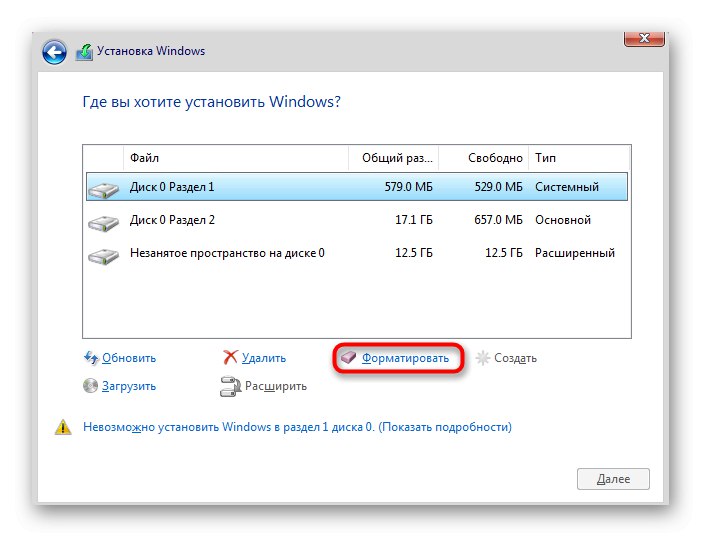Click the red X icon beside Удалить

tap(230, 357)
